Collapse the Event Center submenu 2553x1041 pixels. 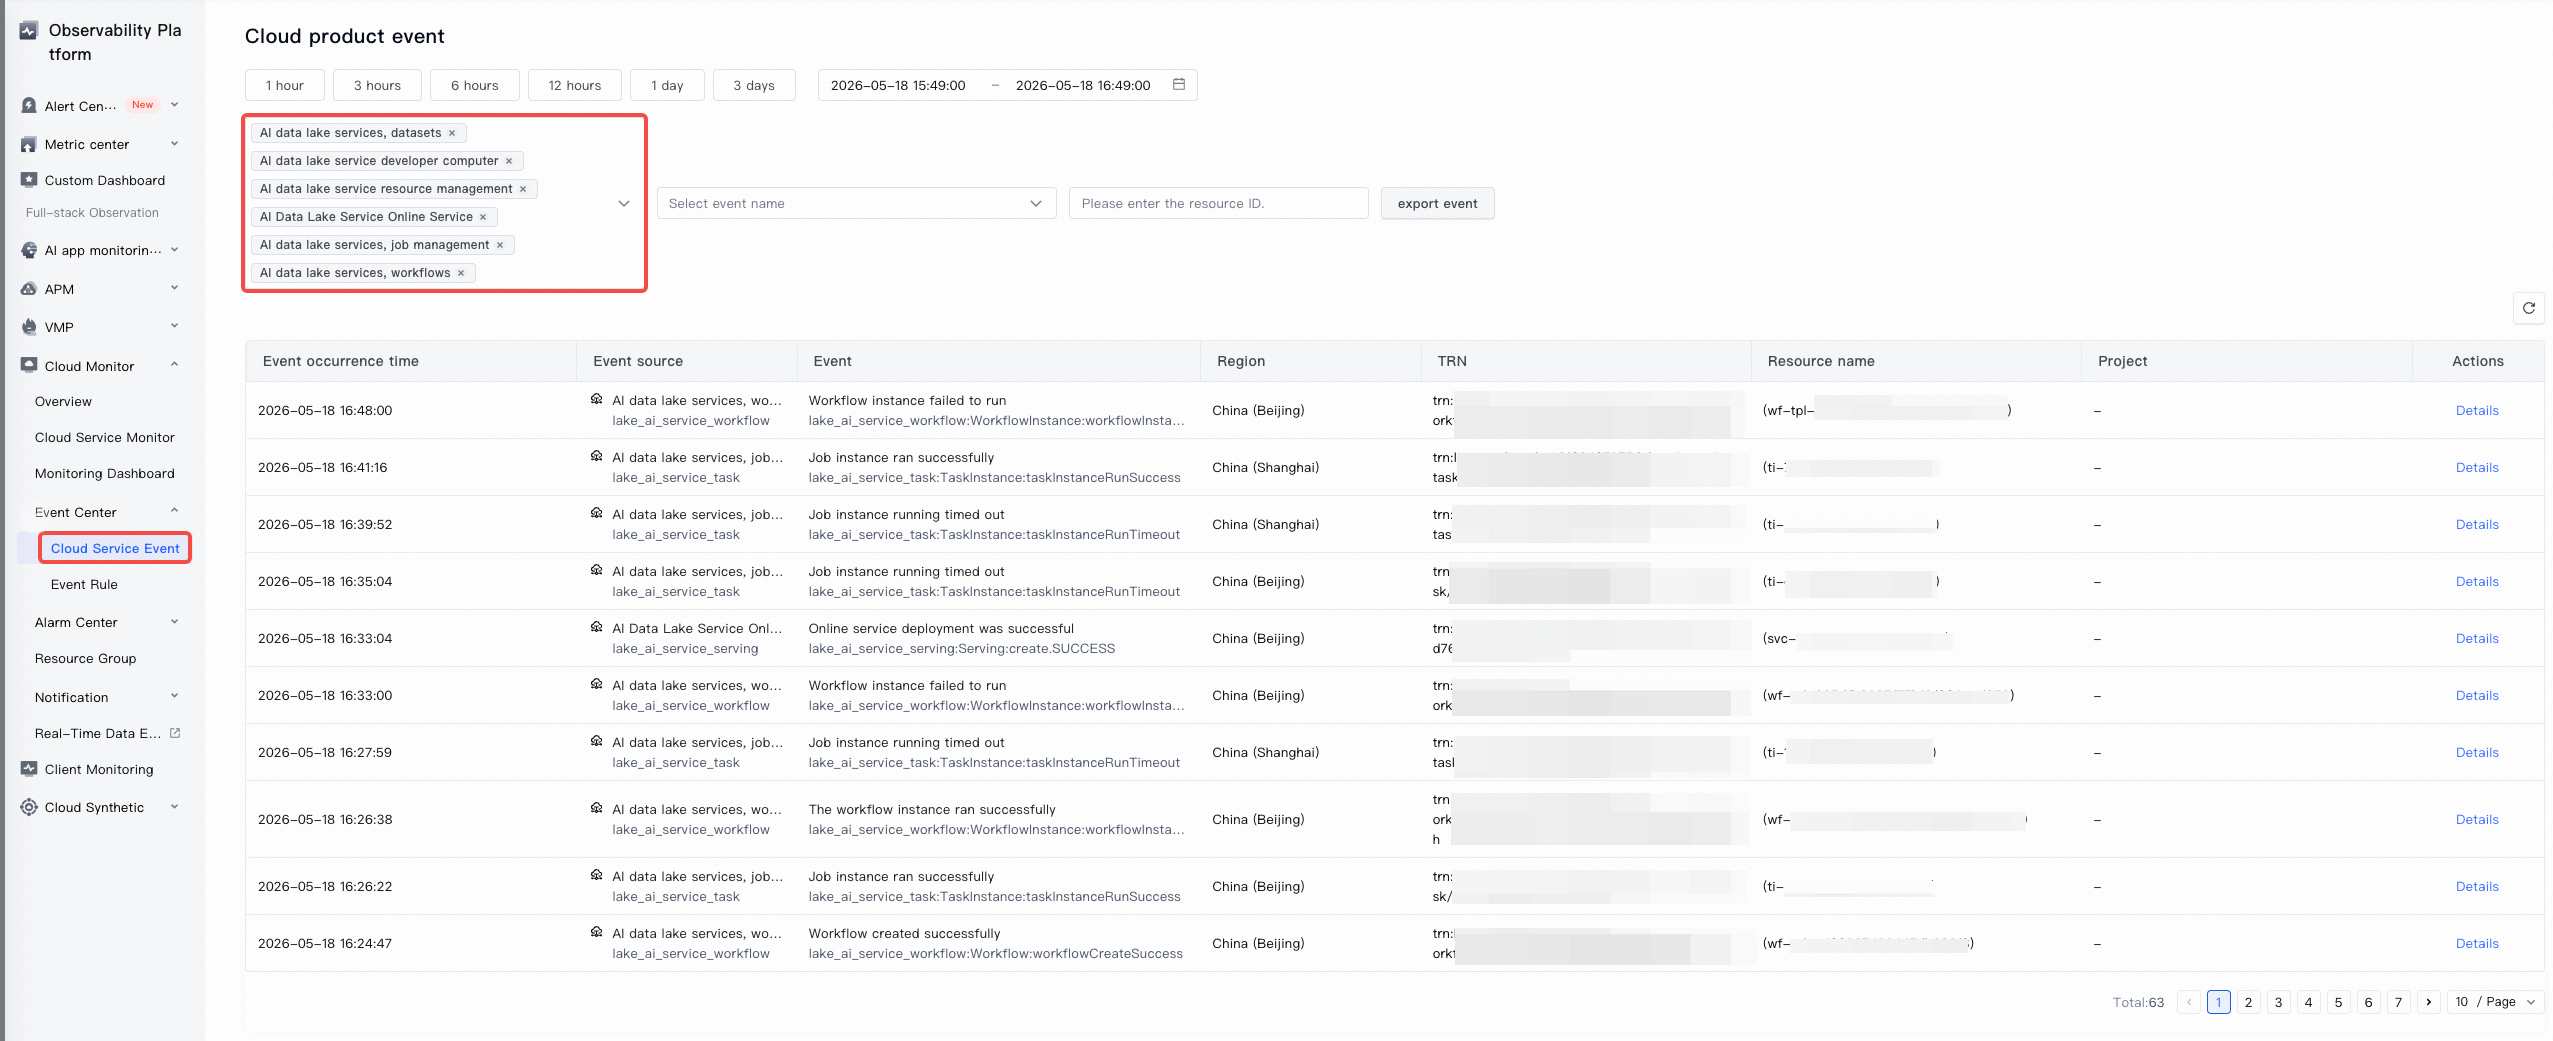pos(174,511)
